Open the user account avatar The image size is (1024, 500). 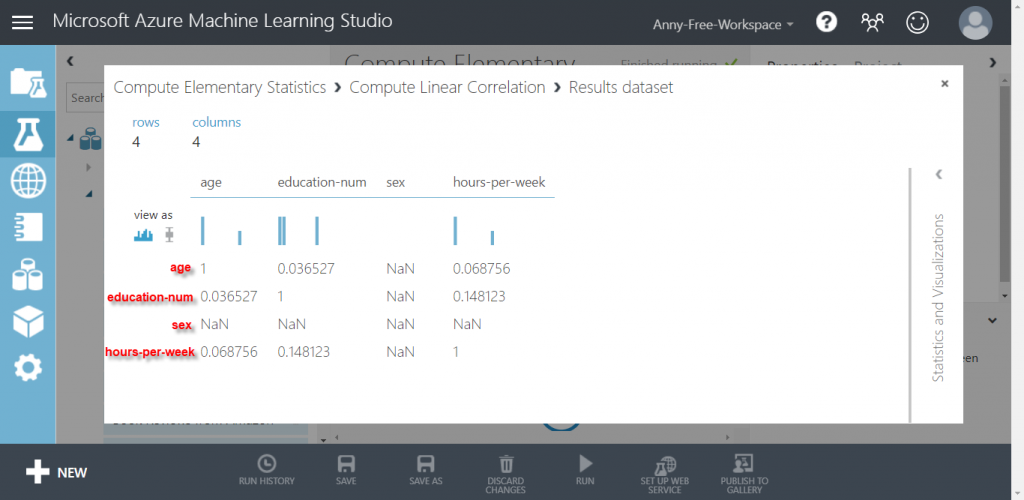[975, 23]
